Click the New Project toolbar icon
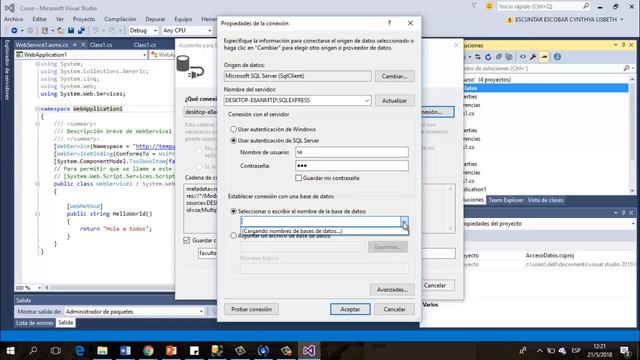Screen dimensions: 640x360 point(45,31)
